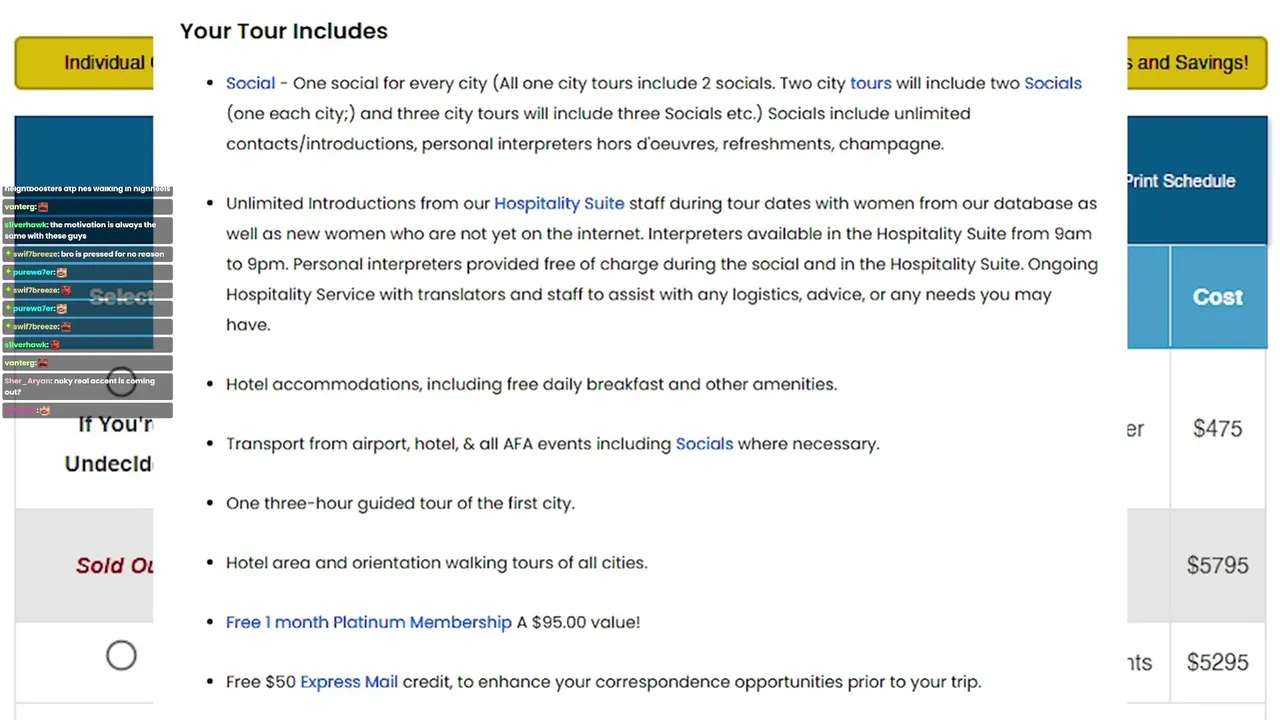Click the Cost column header
Screen dimensions: 1280x720
(x=1218, y=297)
